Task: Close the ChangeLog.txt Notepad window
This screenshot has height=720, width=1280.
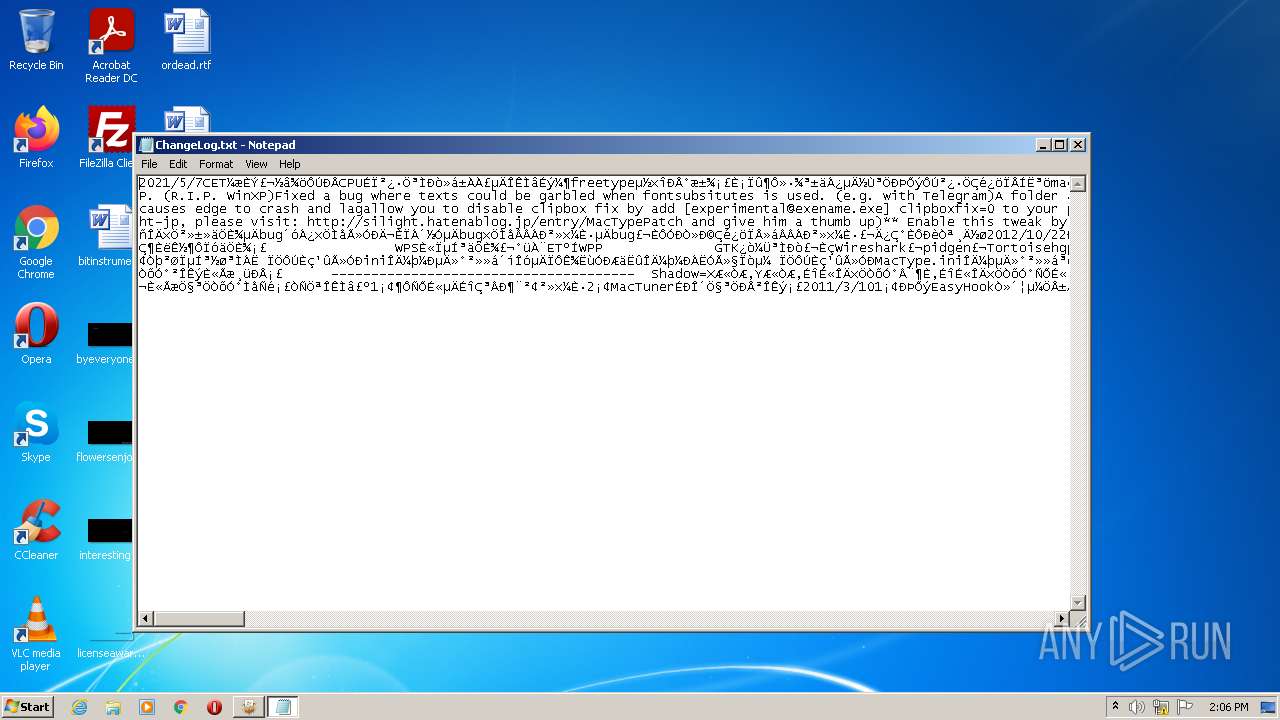Action: pyautogui.click(x=1078, y=145)
